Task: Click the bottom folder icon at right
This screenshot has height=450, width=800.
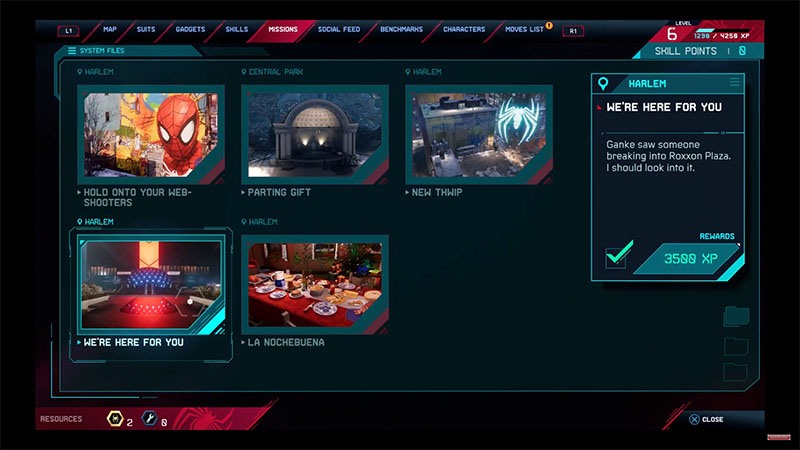Action: 736,371
